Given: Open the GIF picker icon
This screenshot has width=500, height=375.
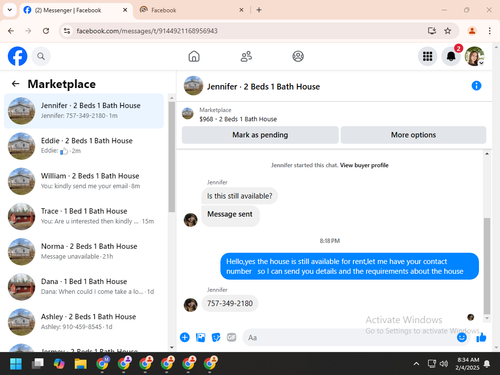Looking at the screenshot, I should [x=231, y=337].
